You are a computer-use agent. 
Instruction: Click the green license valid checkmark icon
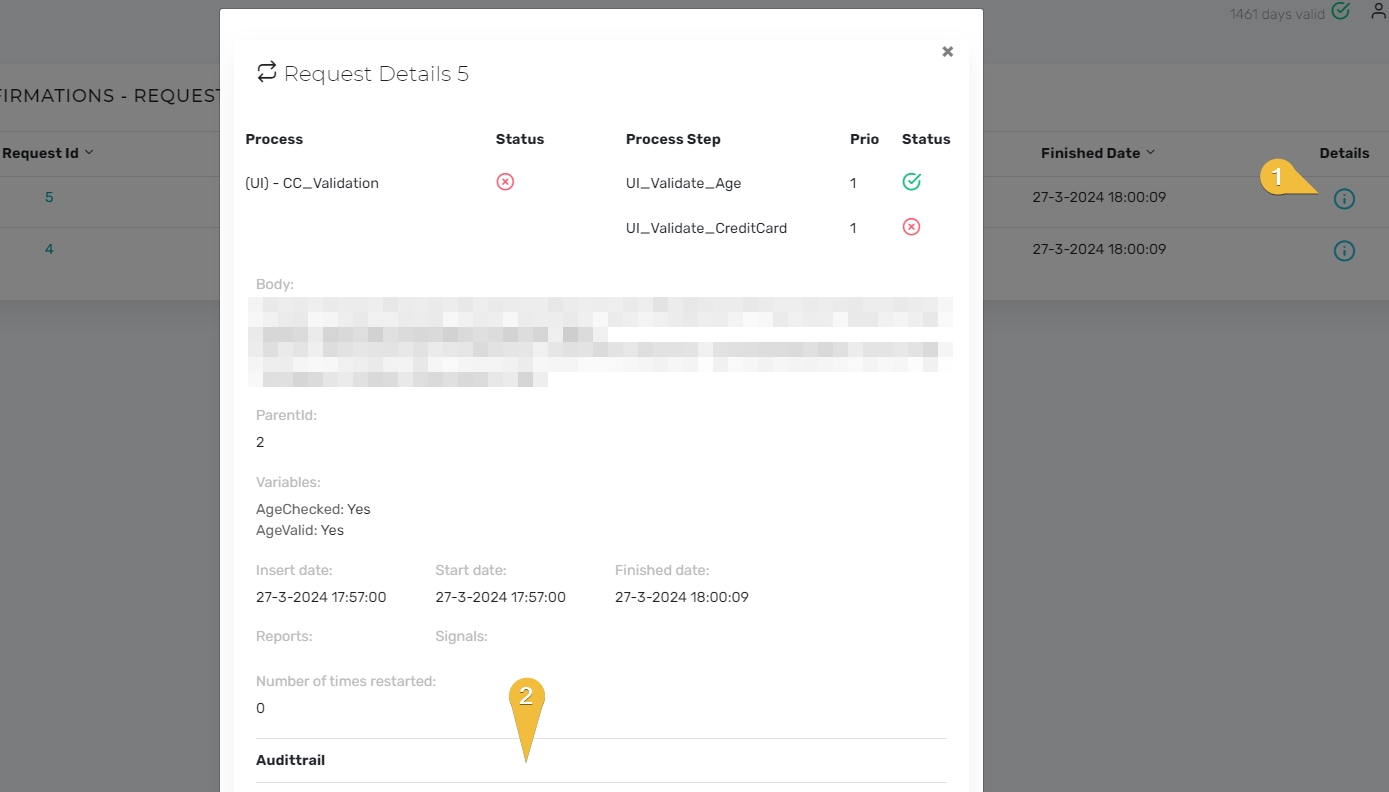pyautogui.click(x=1341, y=11)
